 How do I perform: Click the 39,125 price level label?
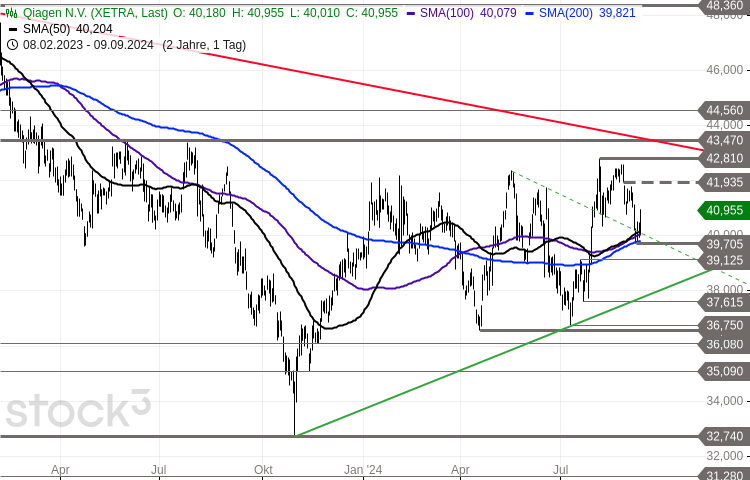(724, 260)
